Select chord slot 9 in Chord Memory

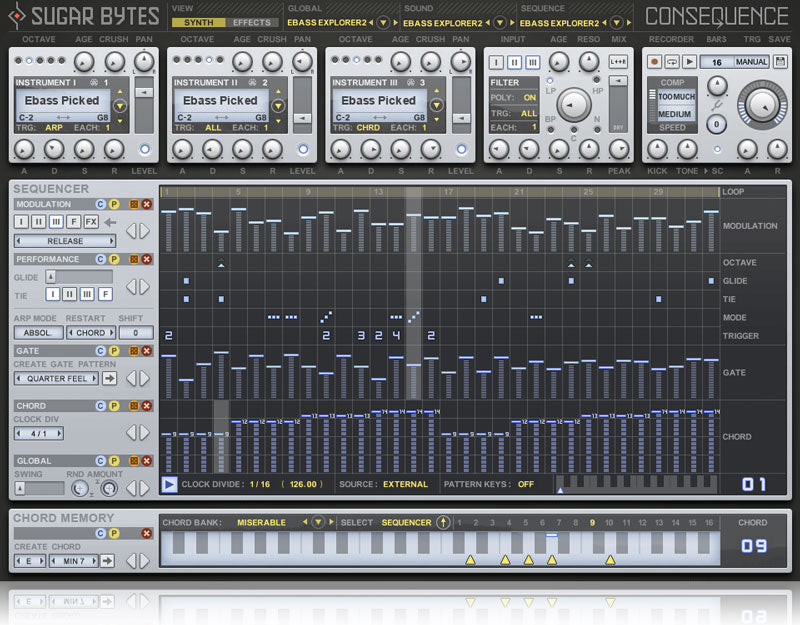[592, 522]
